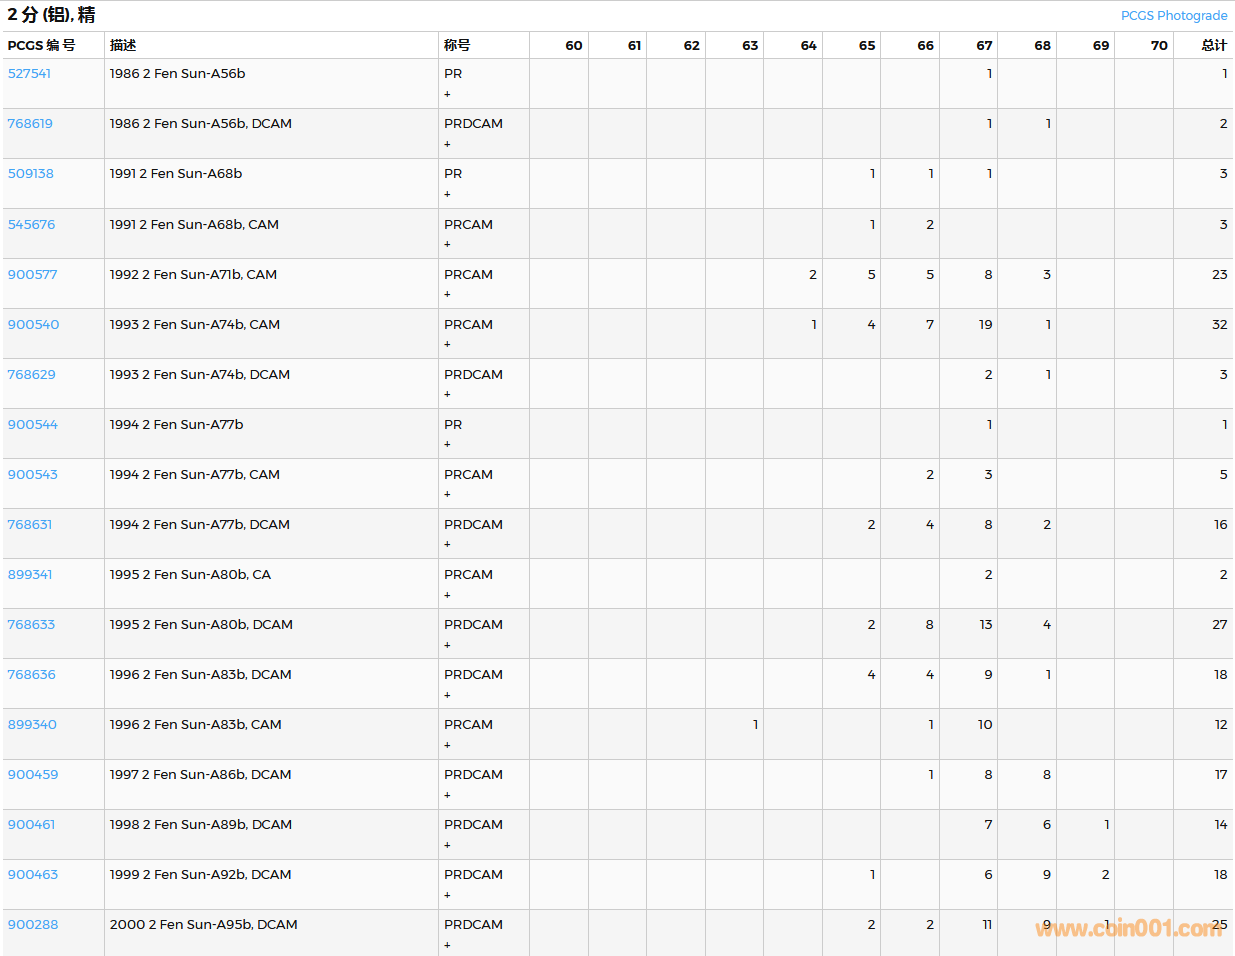The image size is (1235, 956).
Task: Expand plus sign for 1986 Sun-A56b PR row
Action: (447, 94)
